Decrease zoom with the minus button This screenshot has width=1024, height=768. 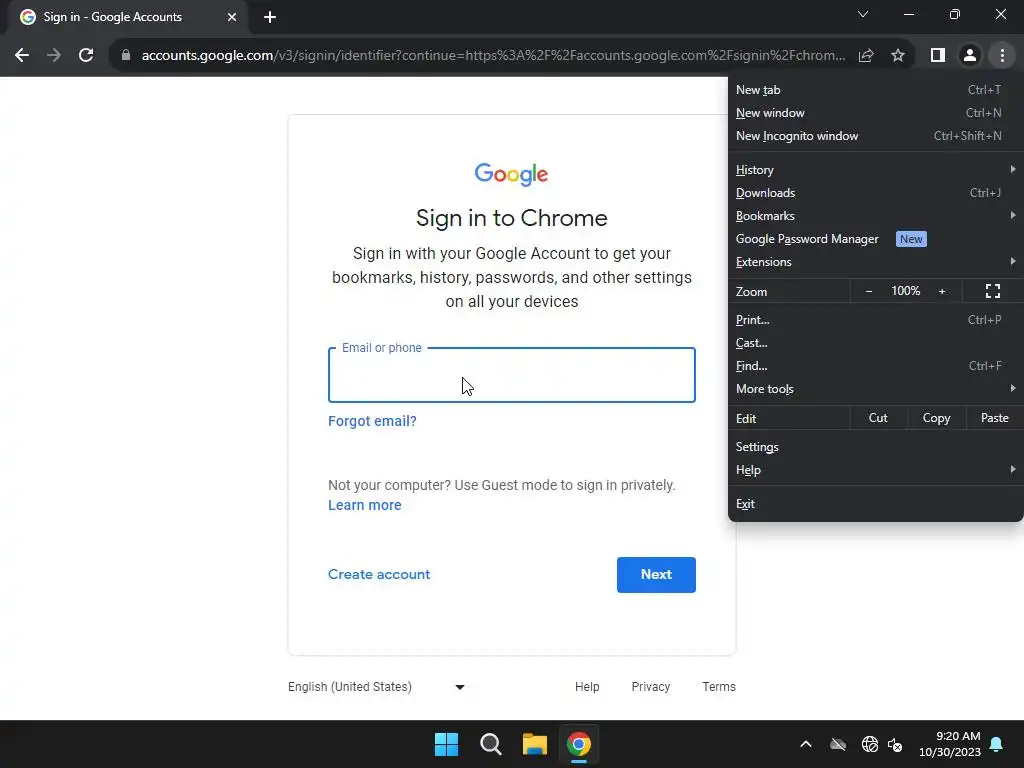[869, 291]
